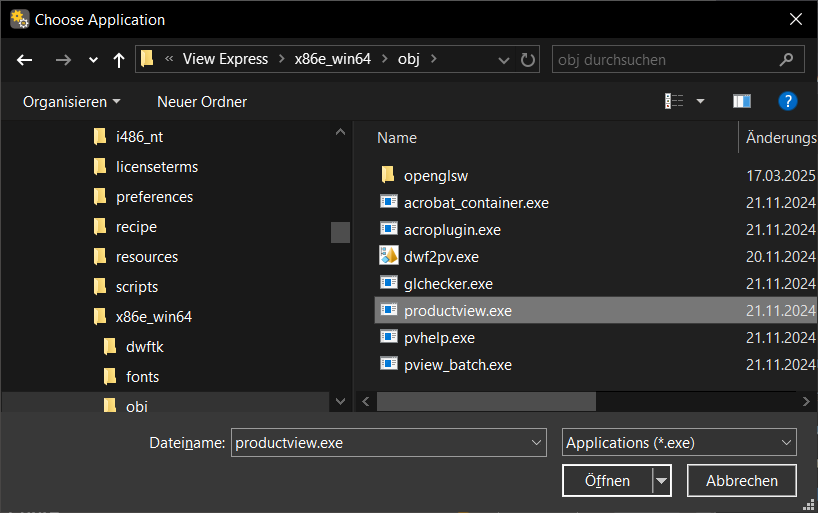Image resolution: width=818 pixels, height=513 pixels.
Task: Open address bar history dropdown
Action: point(503,60)
